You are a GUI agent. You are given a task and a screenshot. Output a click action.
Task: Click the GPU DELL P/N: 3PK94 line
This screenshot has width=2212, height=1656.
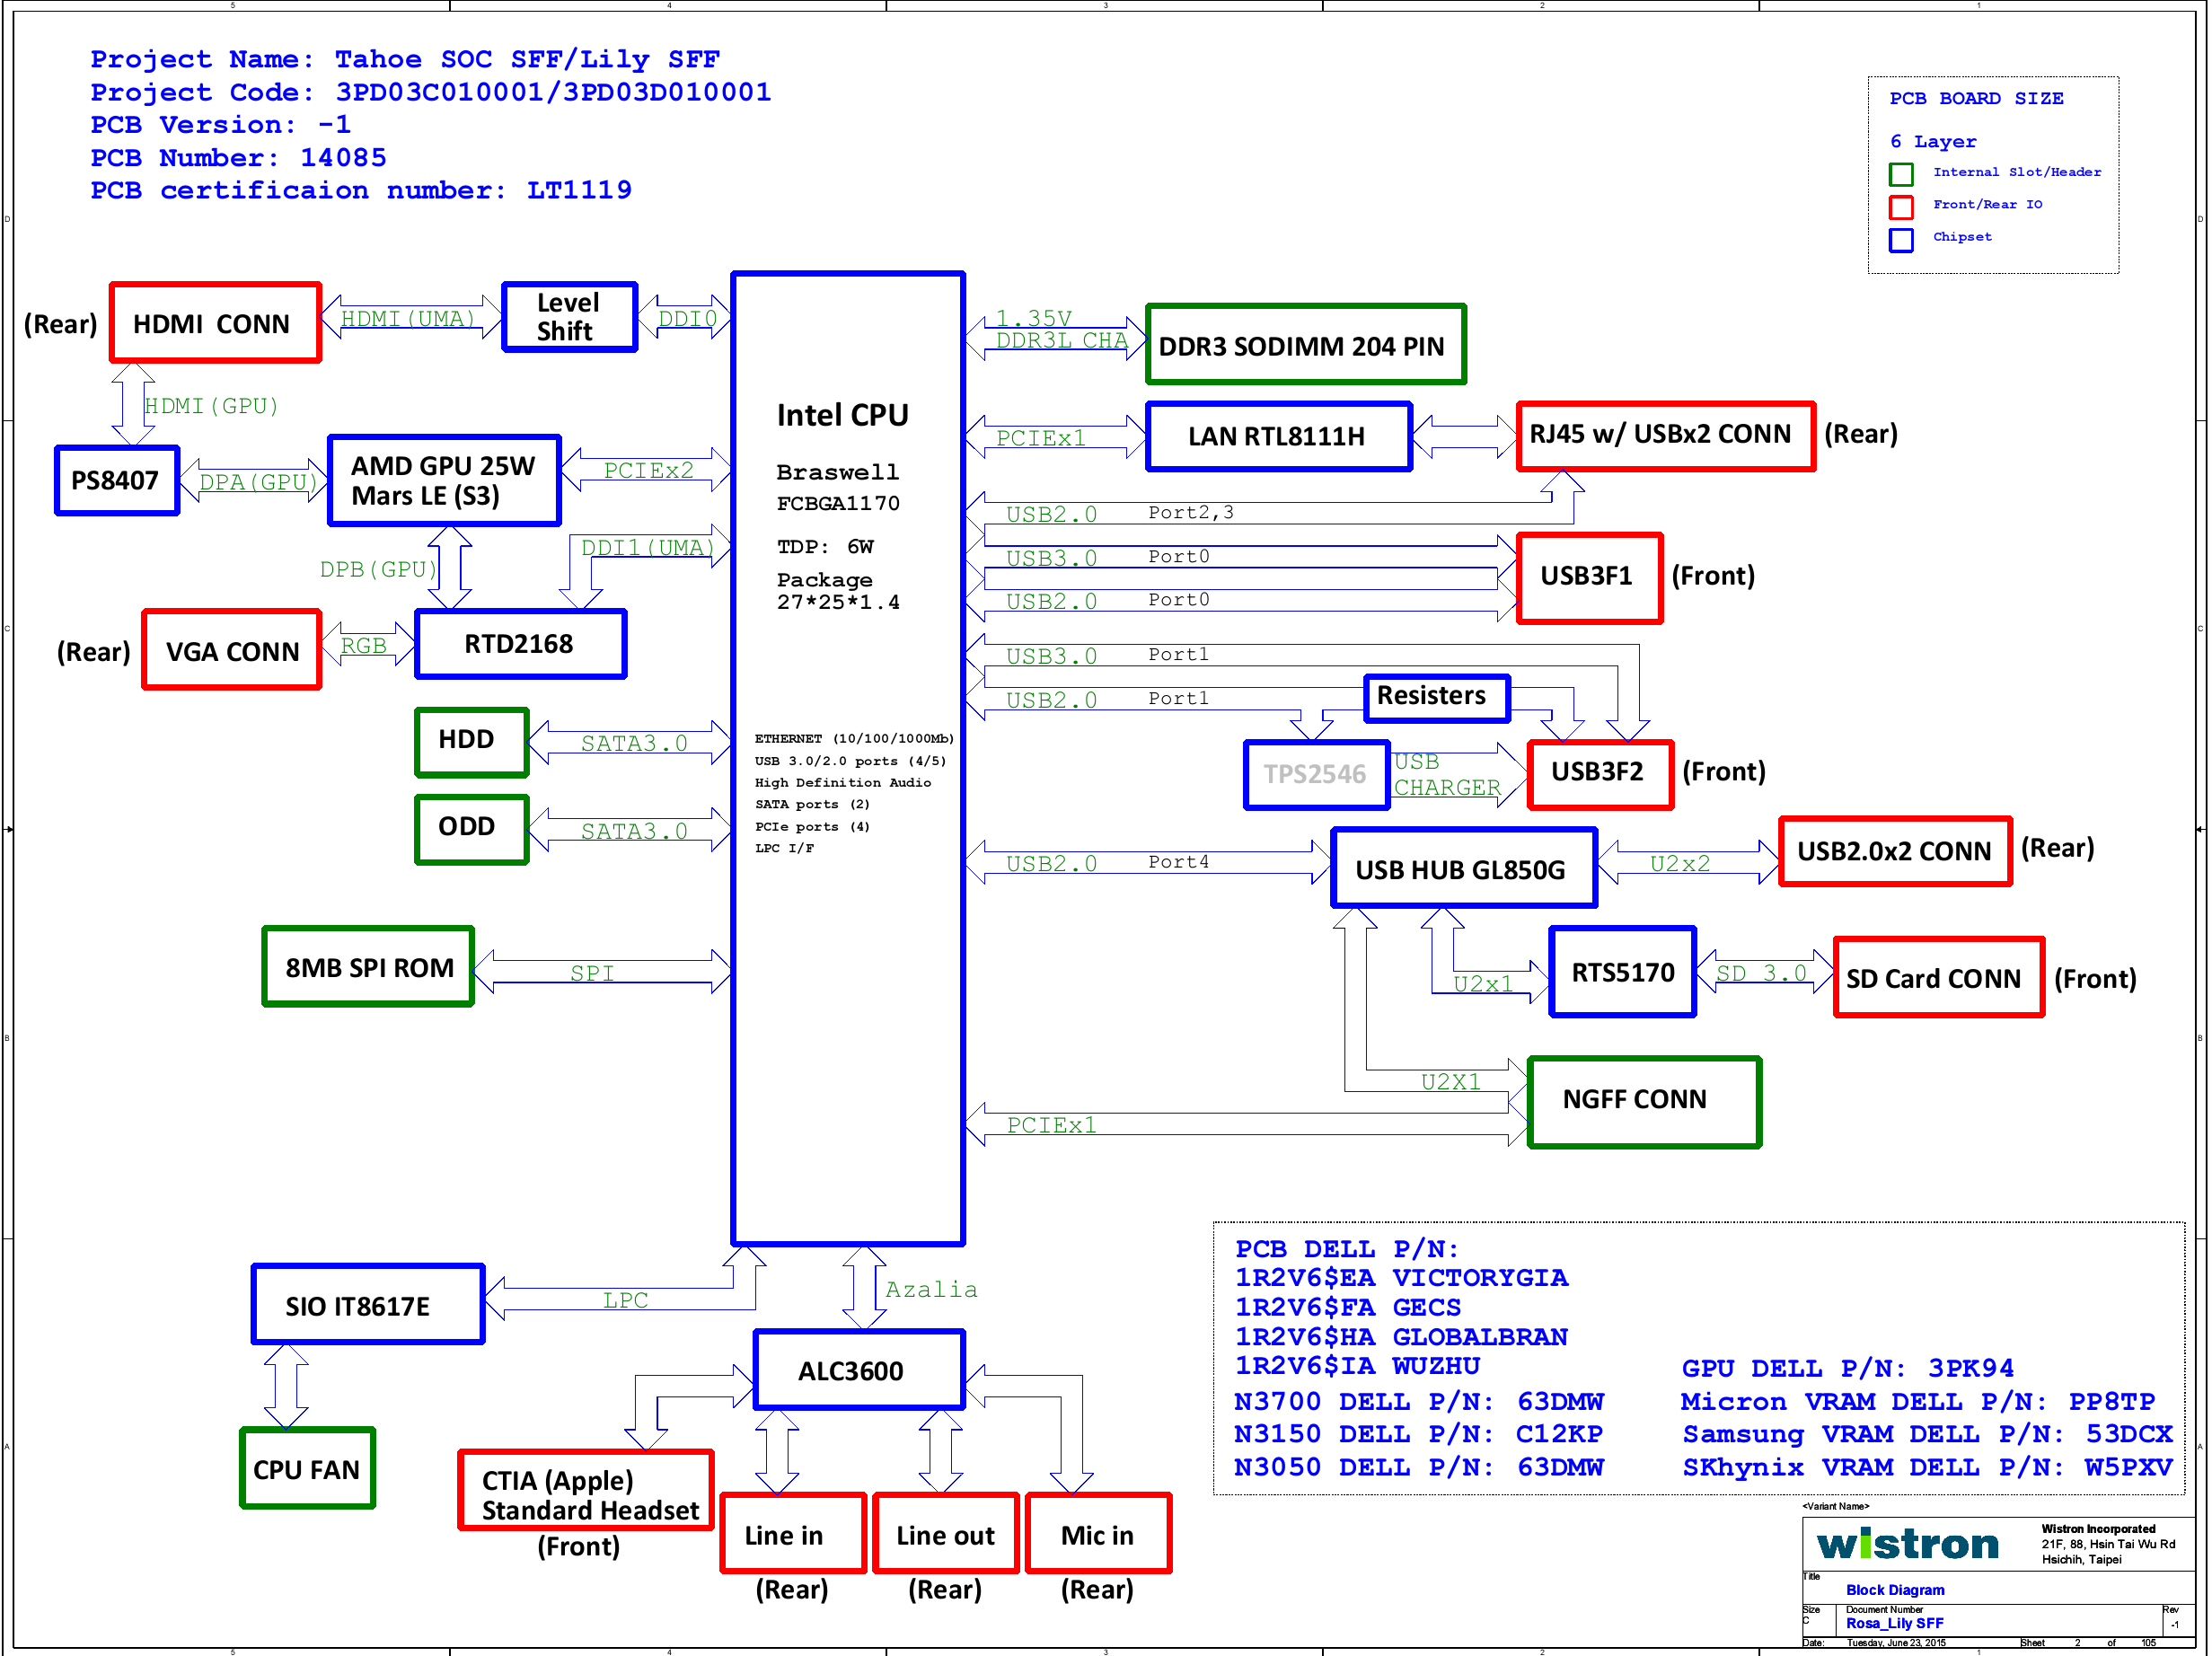(x=1847, y=1368)
